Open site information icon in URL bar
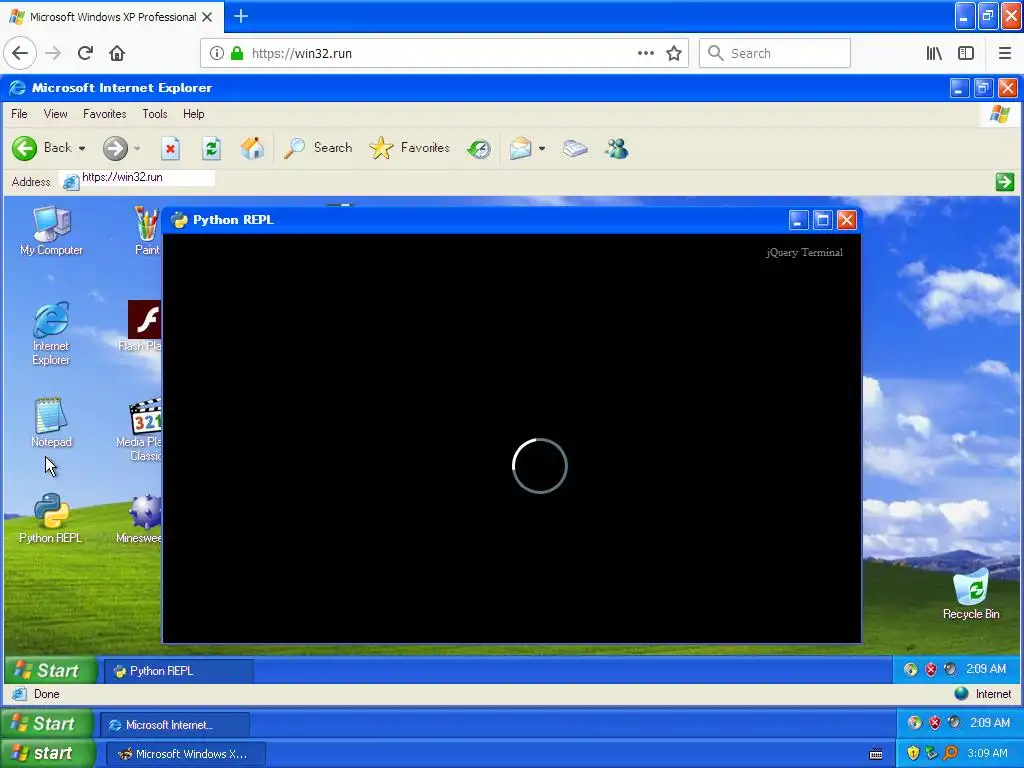 pyautogui.click(x=216, y=53)
